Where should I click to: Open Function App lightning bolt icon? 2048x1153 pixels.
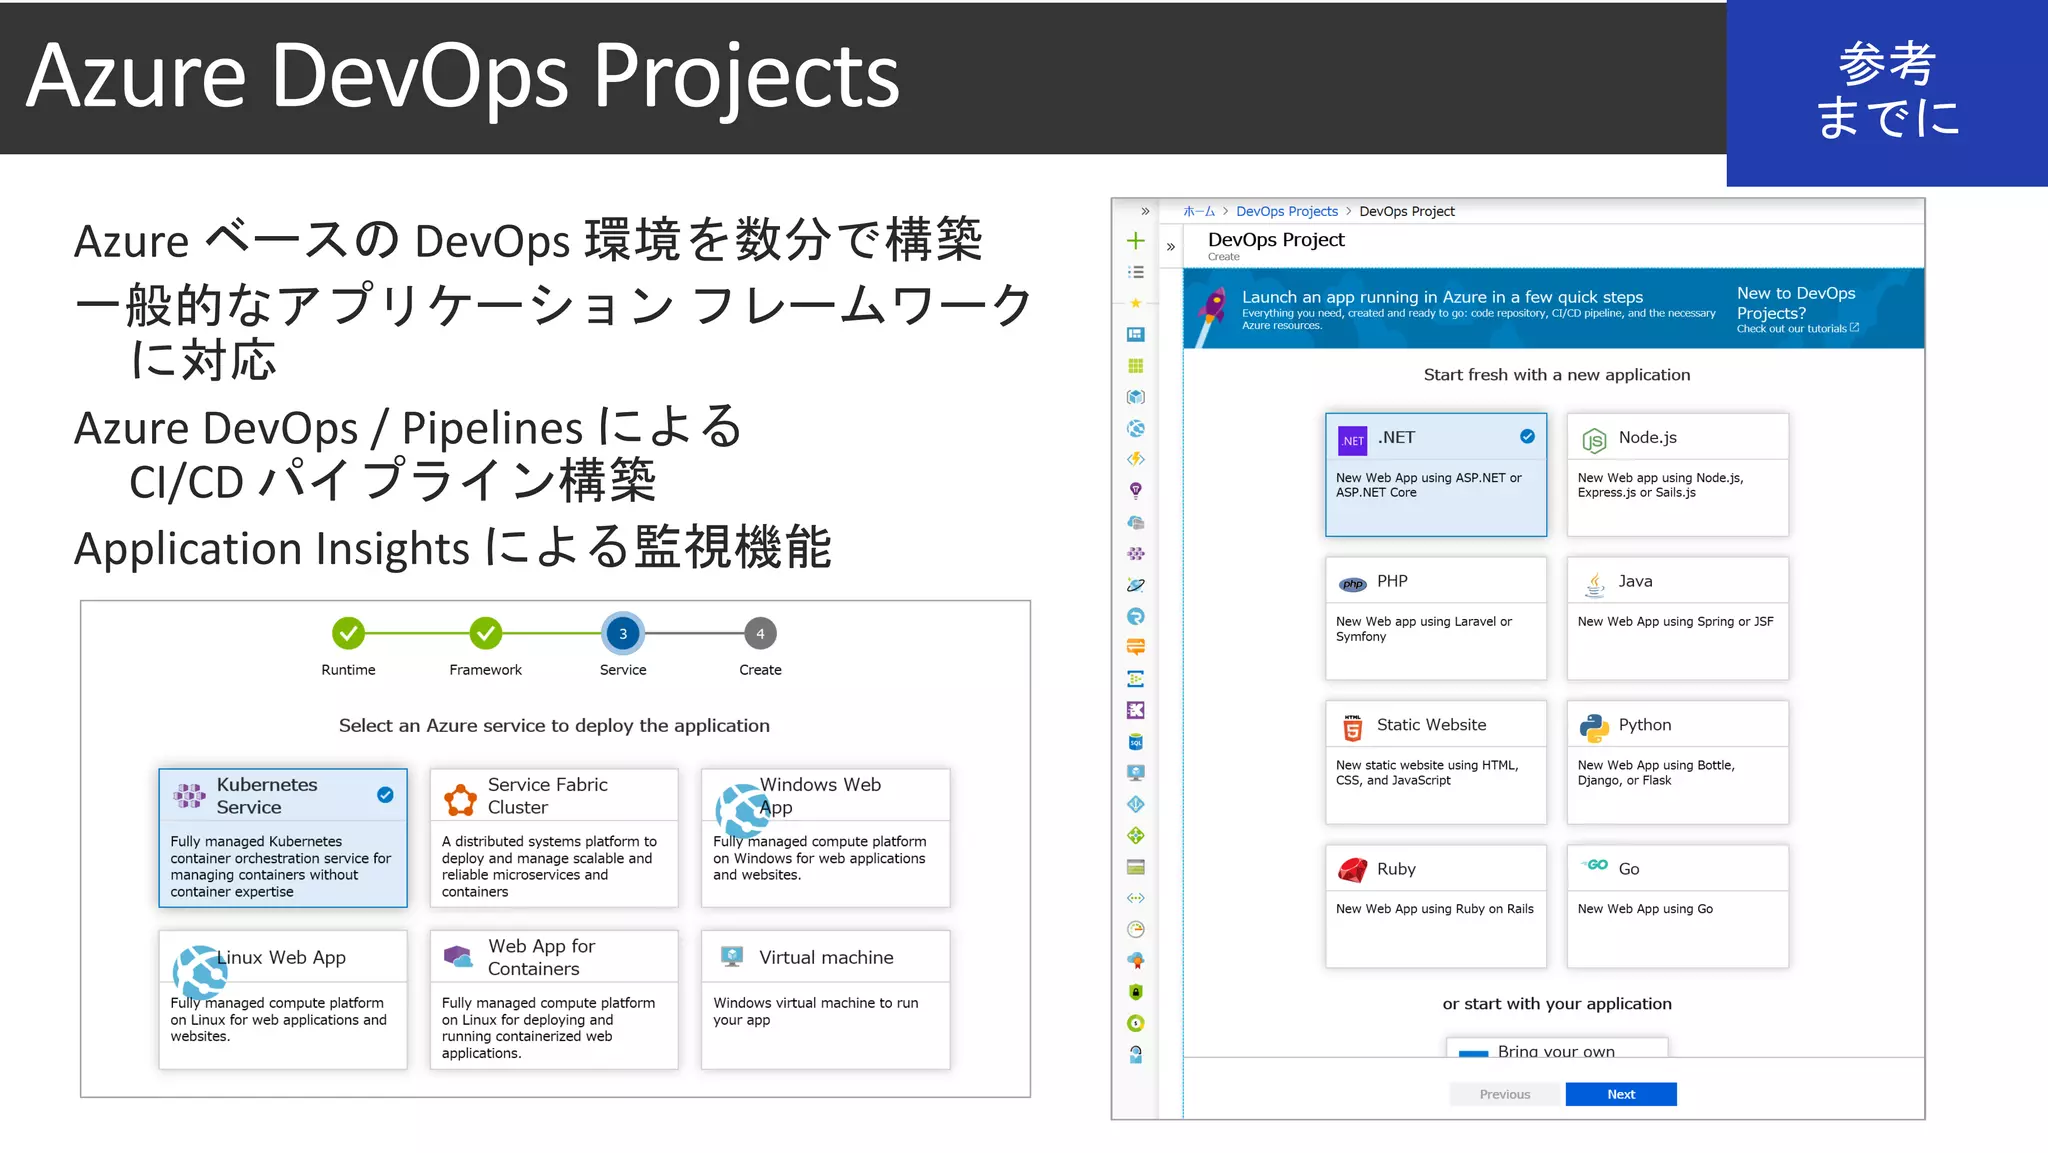click(x=1135, y=459)
